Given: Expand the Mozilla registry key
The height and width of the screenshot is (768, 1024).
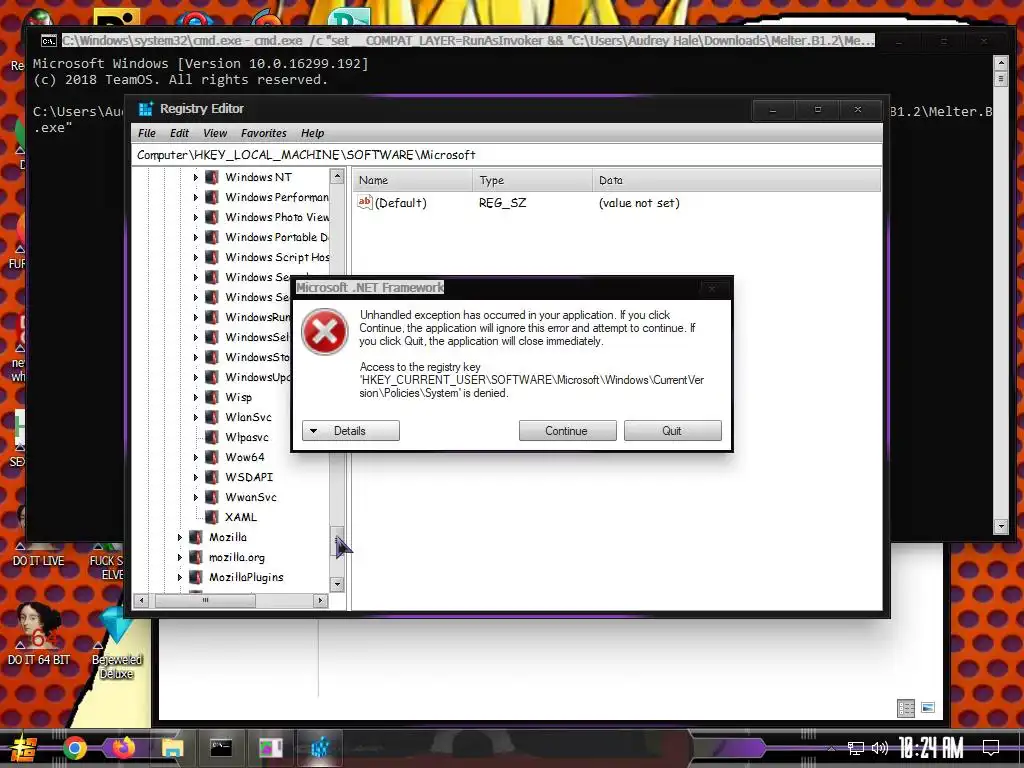Looking at the screenshot, I should point(180,537).
